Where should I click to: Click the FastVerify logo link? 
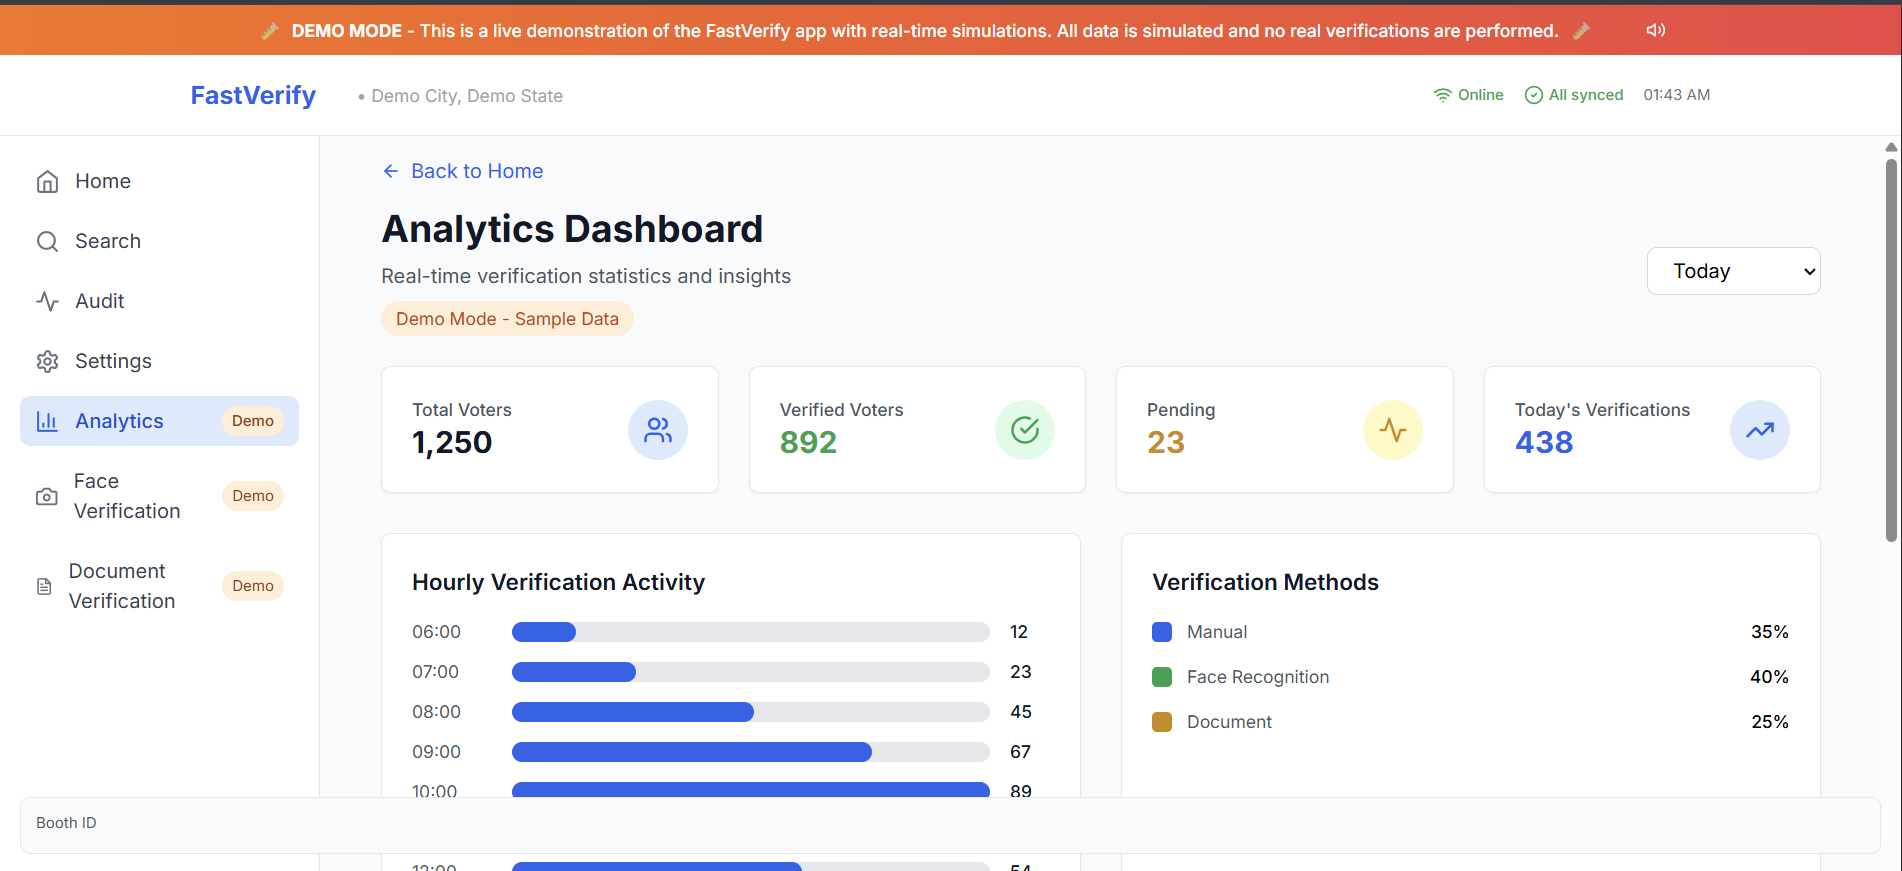tap(253, 95)
